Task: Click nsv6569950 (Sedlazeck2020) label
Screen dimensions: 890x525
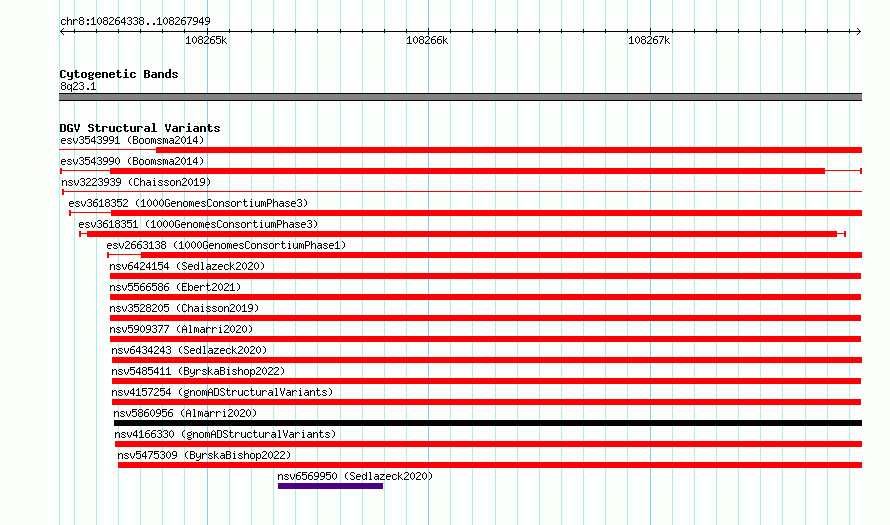Action: [355, 476]
